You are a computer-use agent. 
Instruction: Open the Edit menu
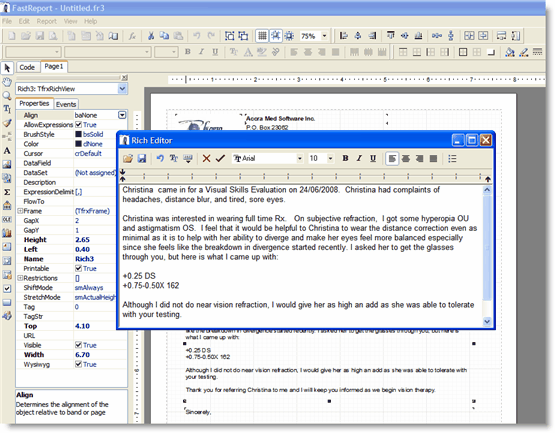(x=24, y=21)
